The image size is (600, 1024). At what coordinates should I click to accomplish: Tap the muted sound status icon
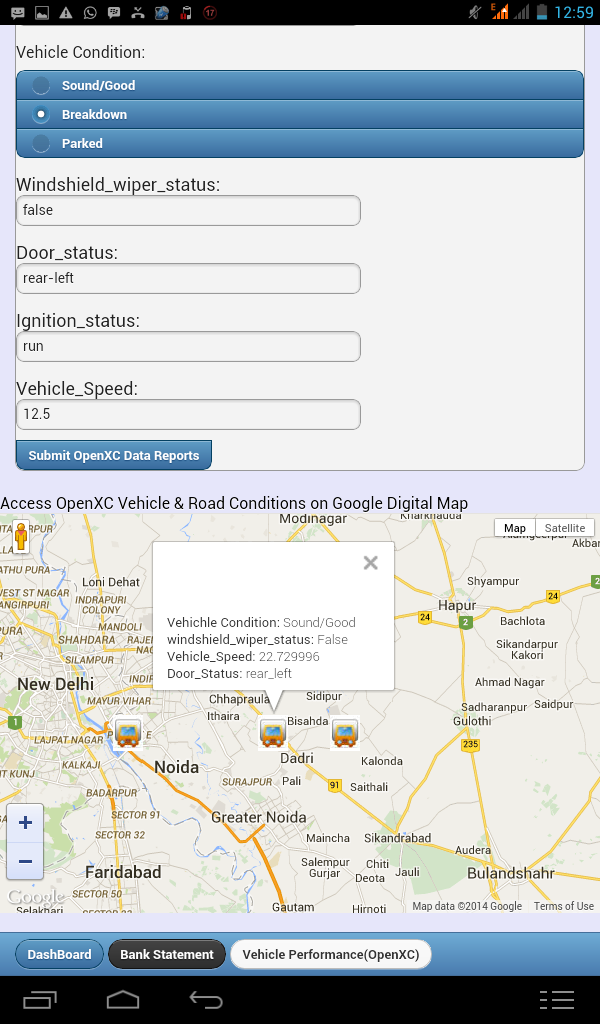(475, 12)
